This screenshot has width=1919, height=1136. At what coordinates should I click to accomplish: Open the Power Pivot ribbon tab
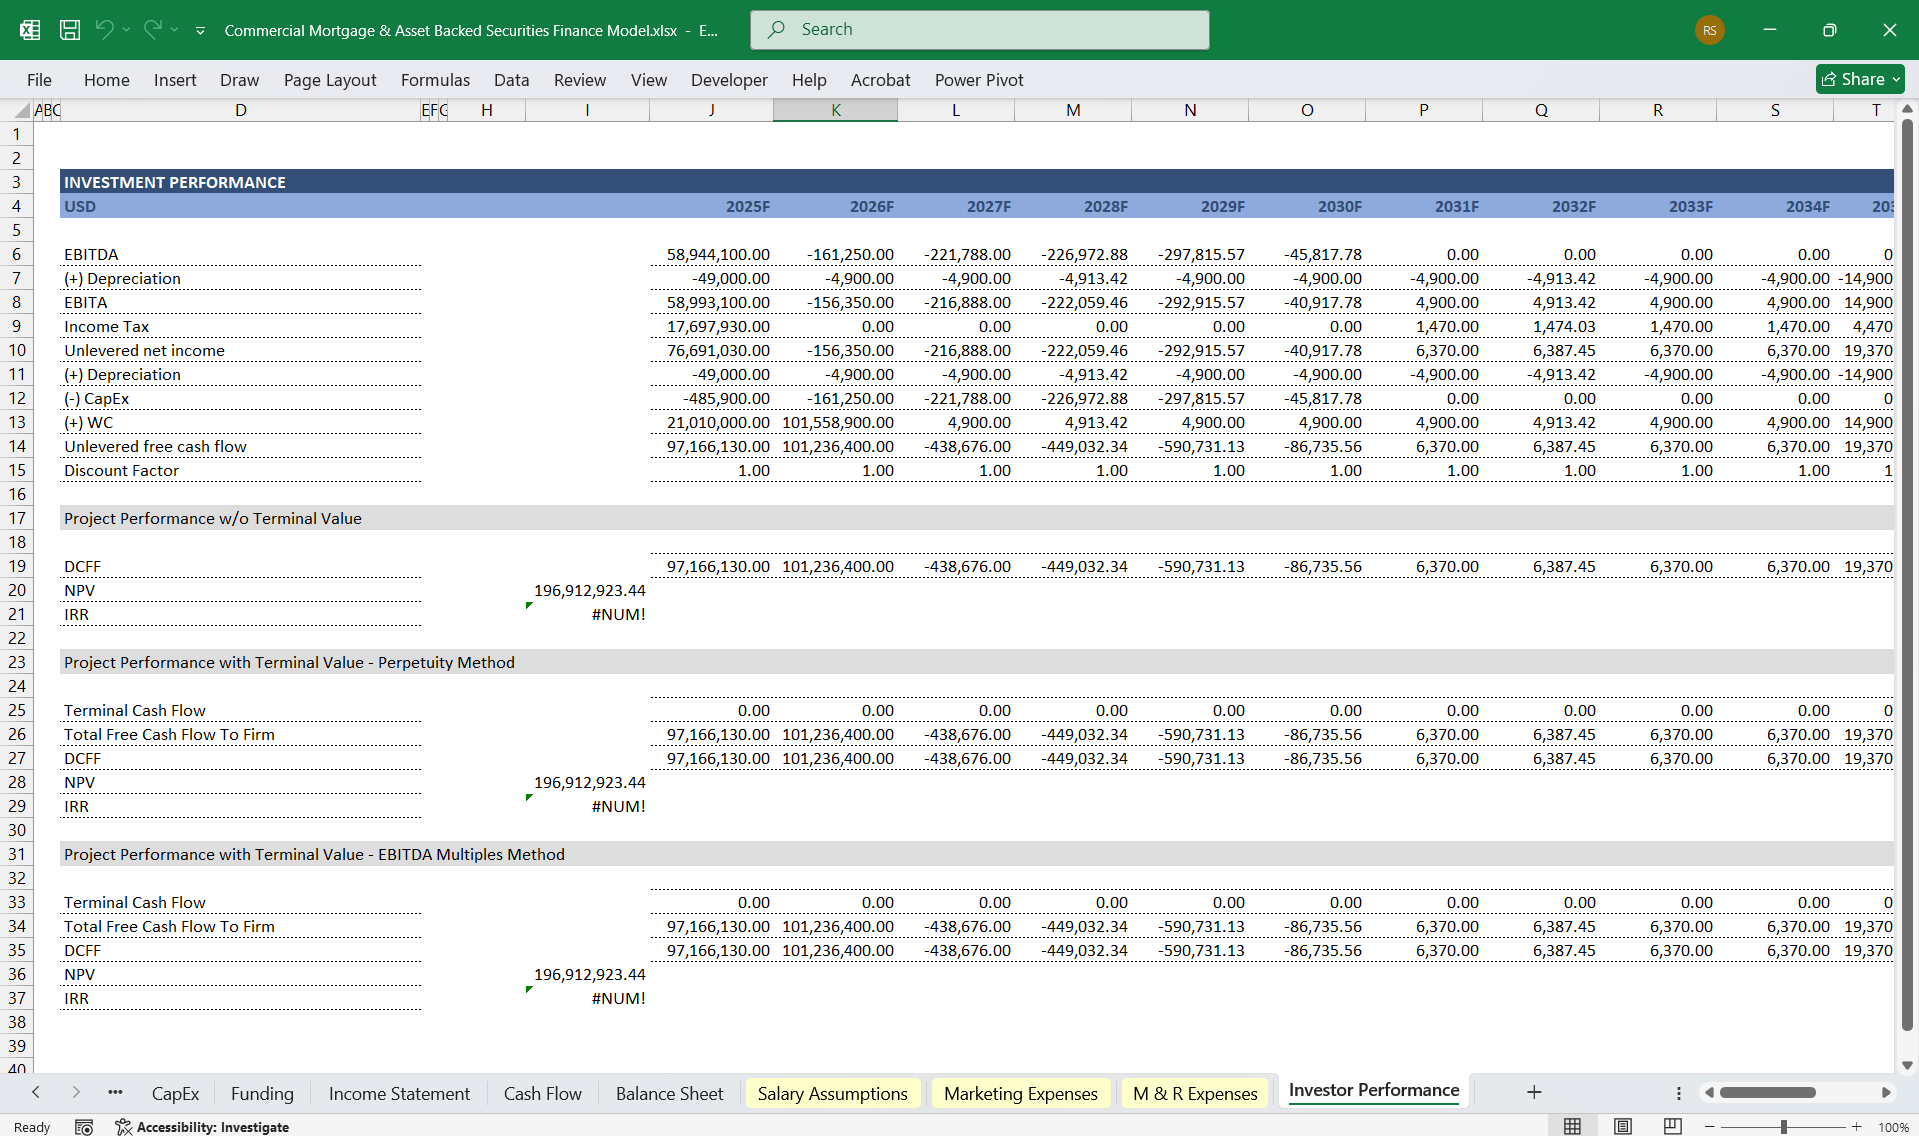point(978,79)
